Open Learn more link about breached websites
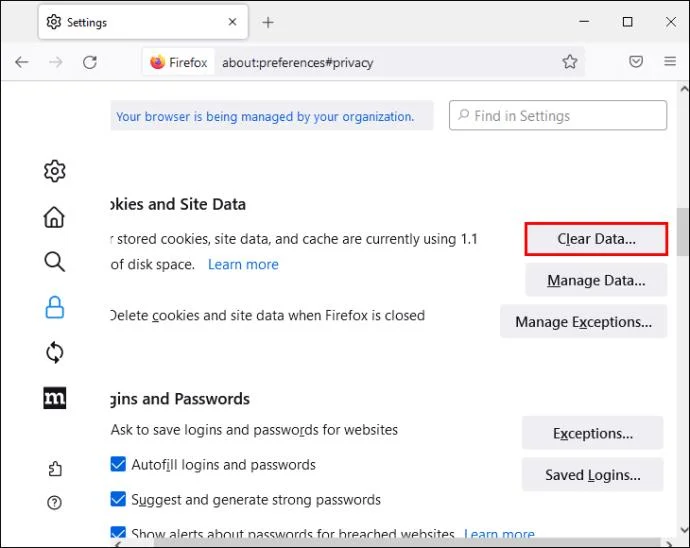 tap(499, 534)
